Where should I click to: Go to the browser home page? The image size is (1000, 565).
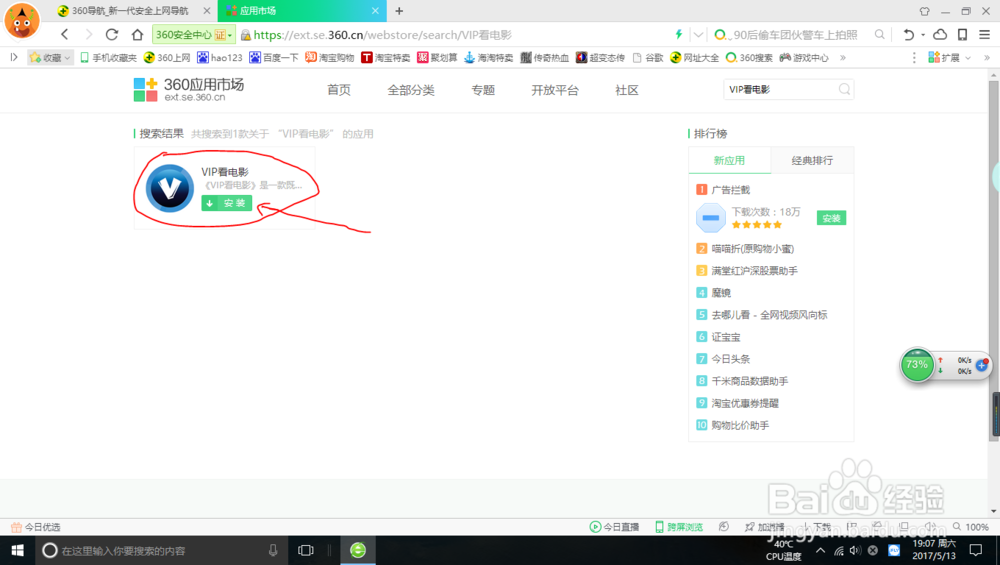click(137, 34)
